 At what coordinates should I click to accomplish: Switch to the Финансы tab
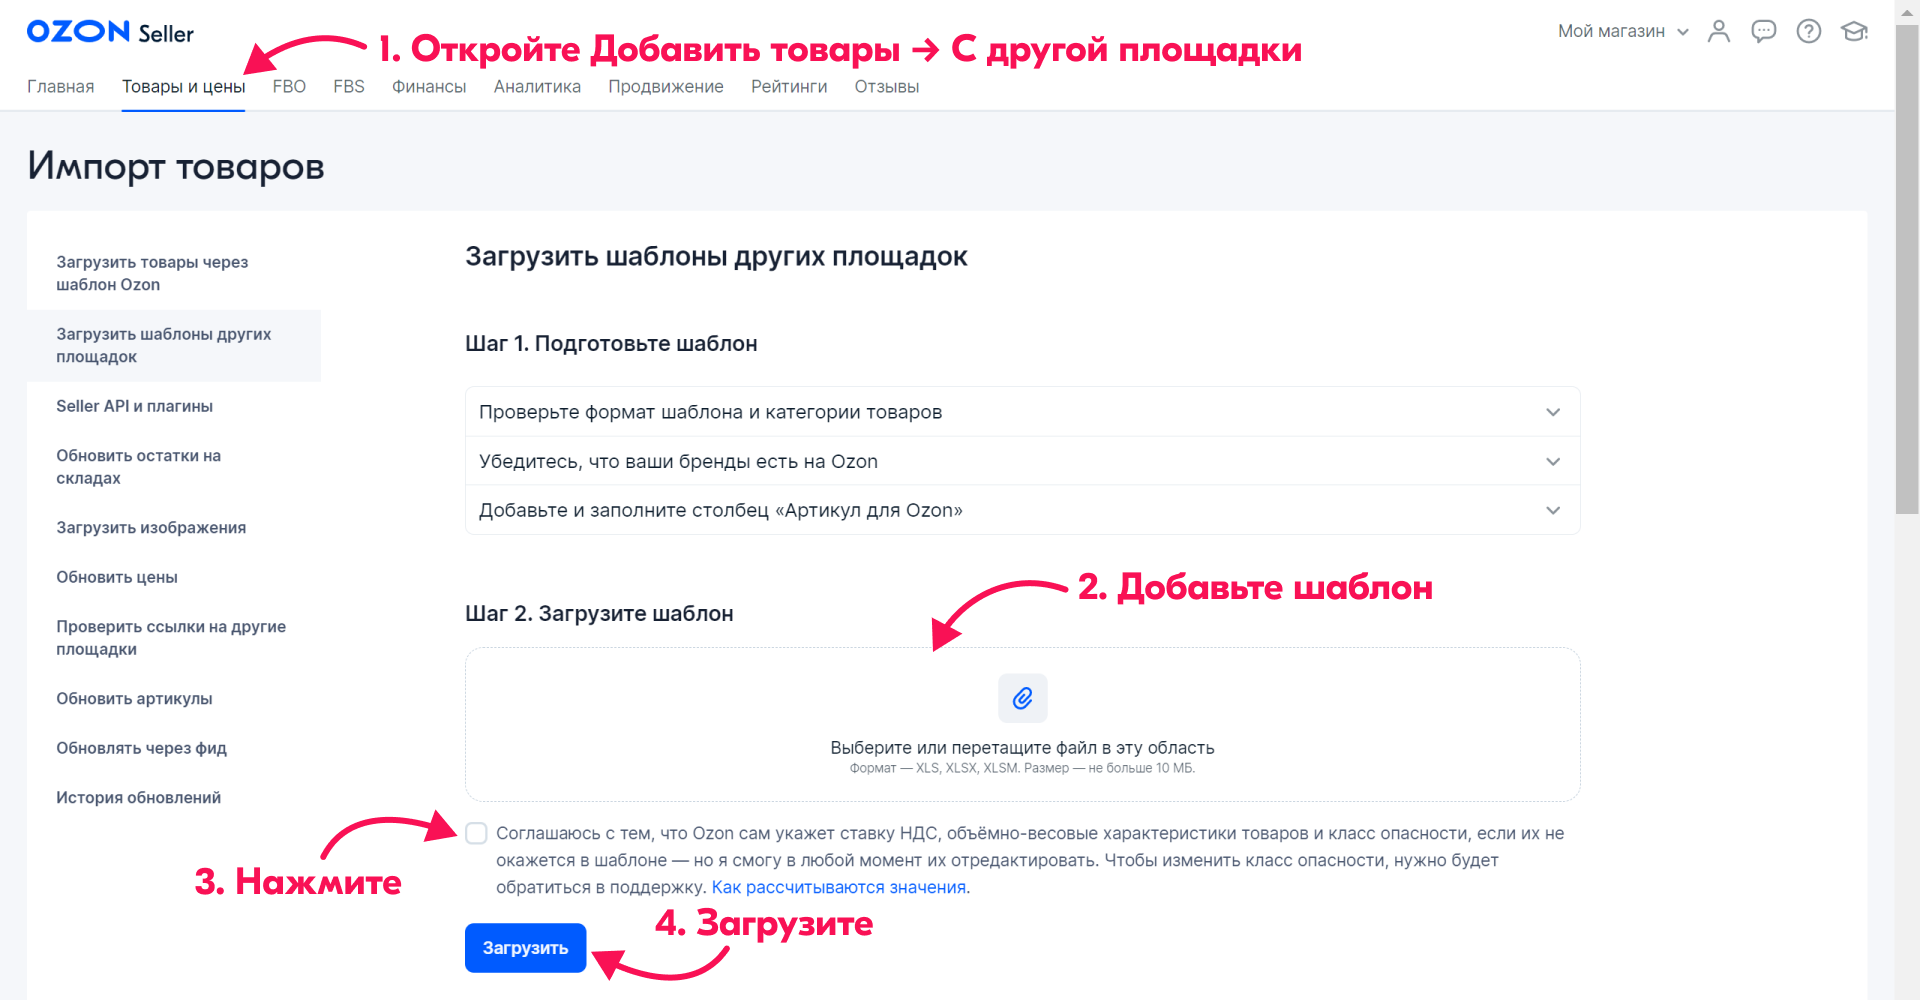(429, 87)
